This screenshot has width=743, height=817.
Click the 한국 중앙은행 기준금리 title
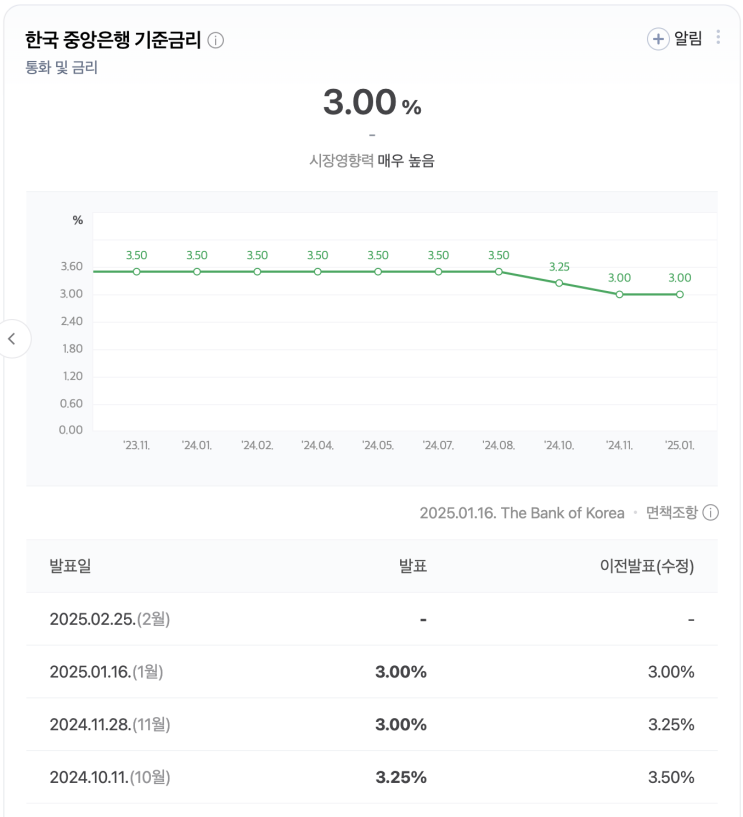tap(113, 40)
